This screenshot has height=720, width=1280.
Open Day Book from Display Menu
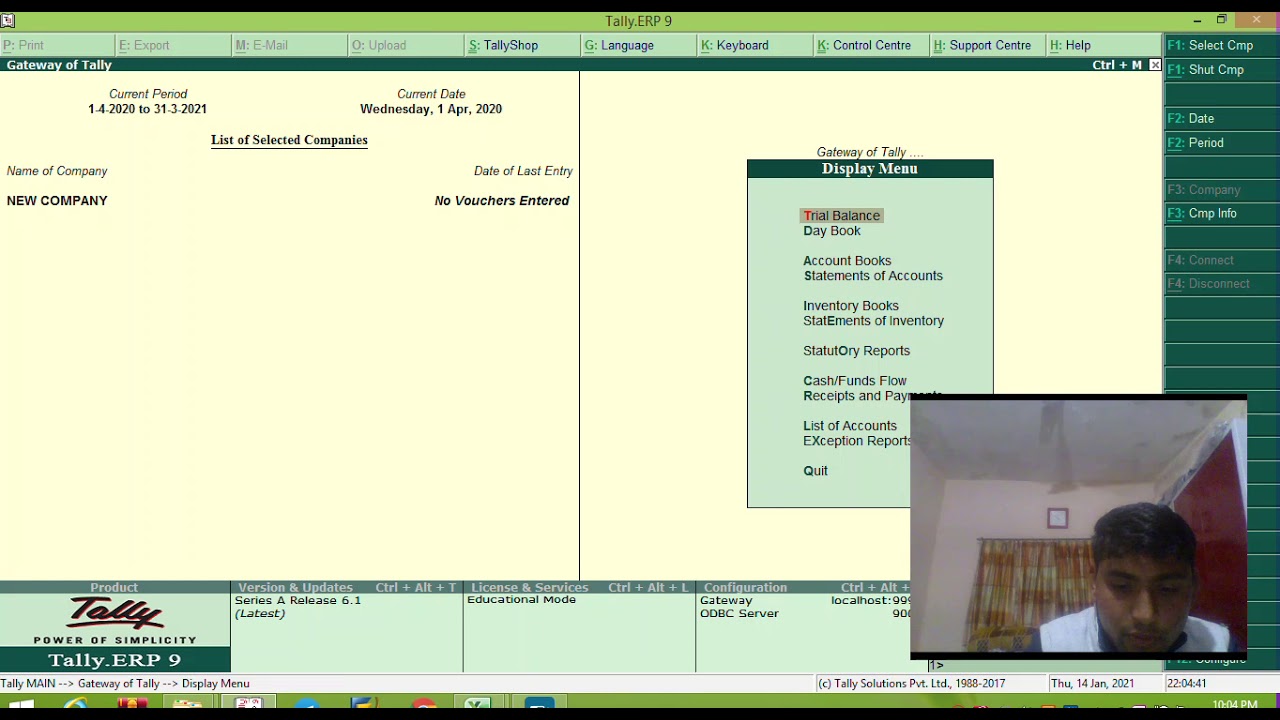[831, 231]
